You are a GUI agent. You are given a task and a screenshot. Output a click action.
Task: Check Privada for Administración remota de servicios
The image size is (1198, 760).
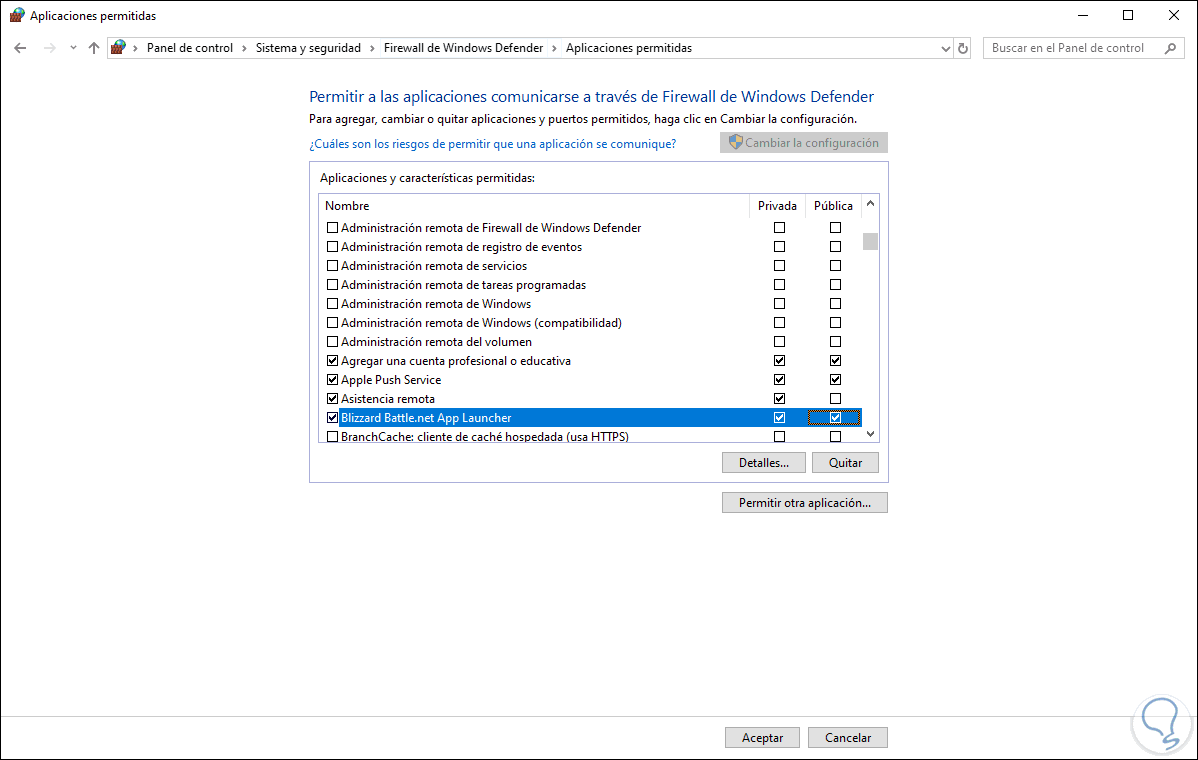pyautogui.click(x=779, y=265)
